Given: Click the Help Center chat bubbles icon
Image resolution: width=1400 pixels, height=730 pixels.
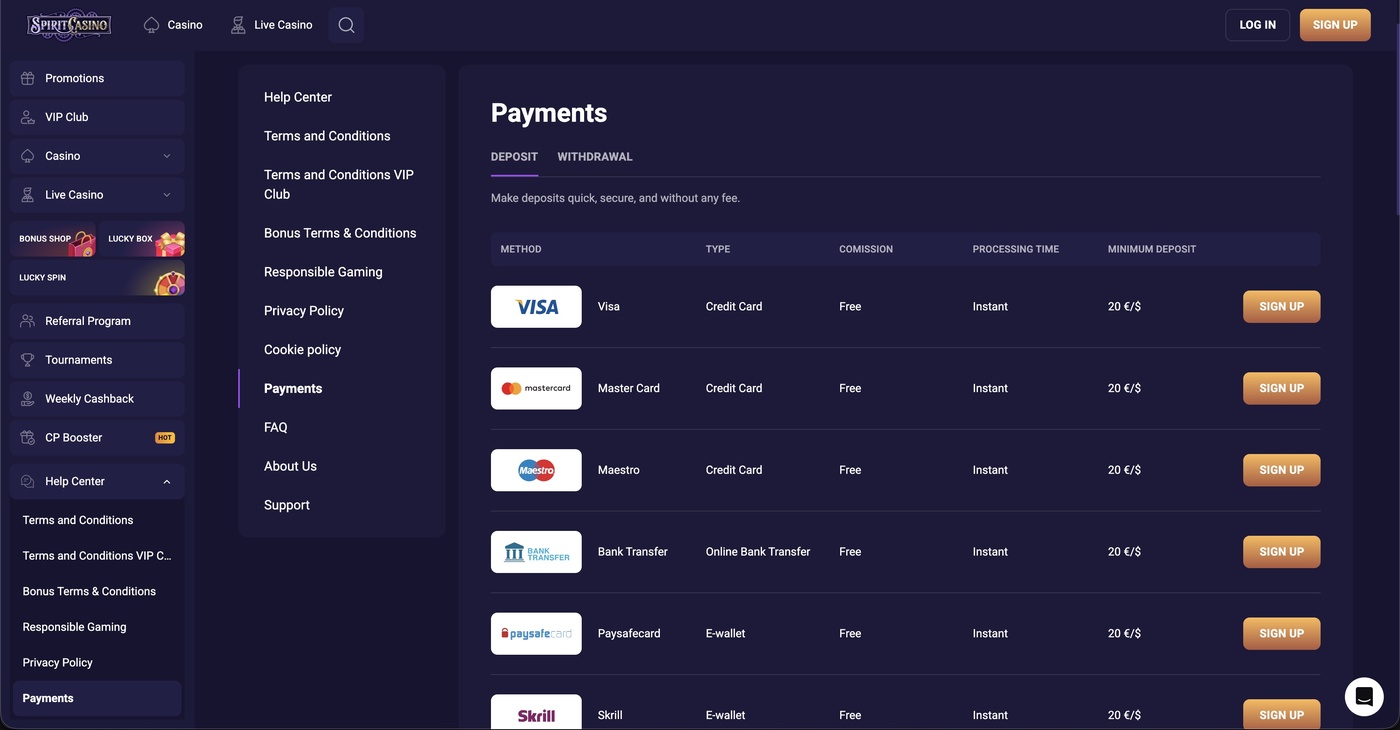Looking at the screenshot, I should [x=28, y=482].
